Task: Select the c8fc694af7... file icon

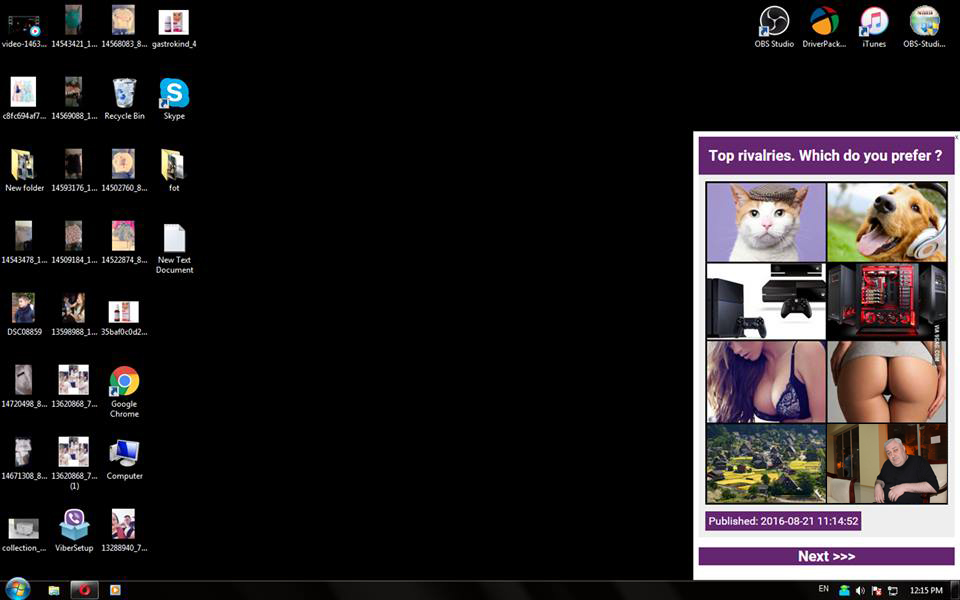Action: click(24, 99)
